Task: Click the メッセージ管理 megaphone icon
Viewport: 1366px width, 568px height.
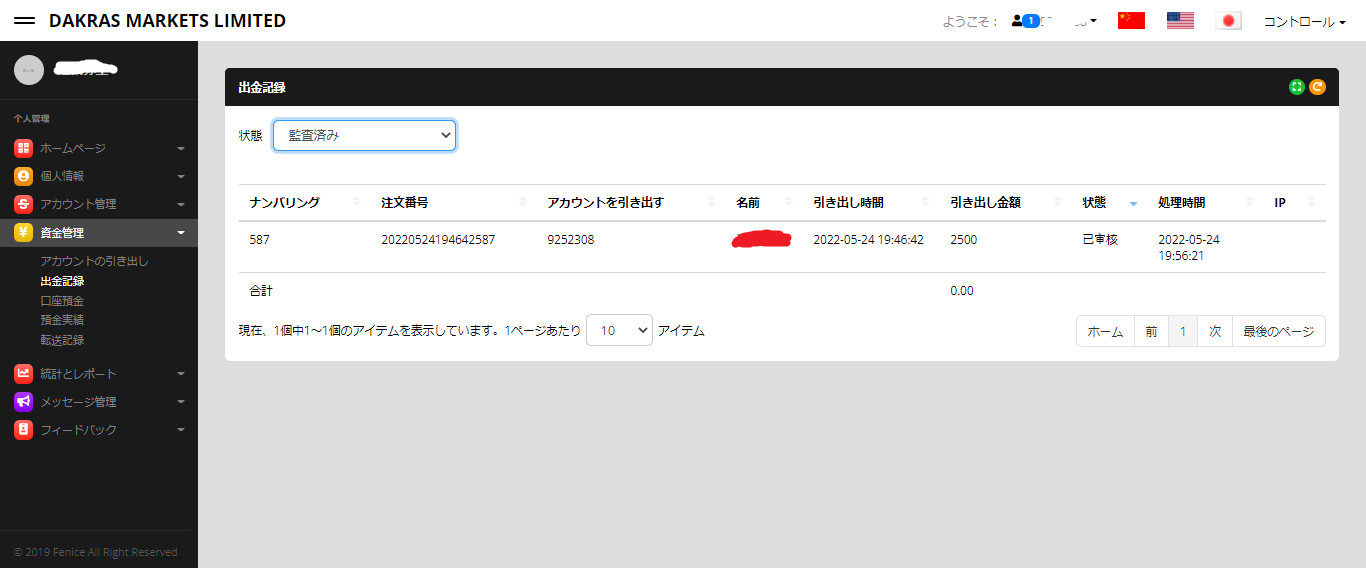Action: (x=23, y=402)
